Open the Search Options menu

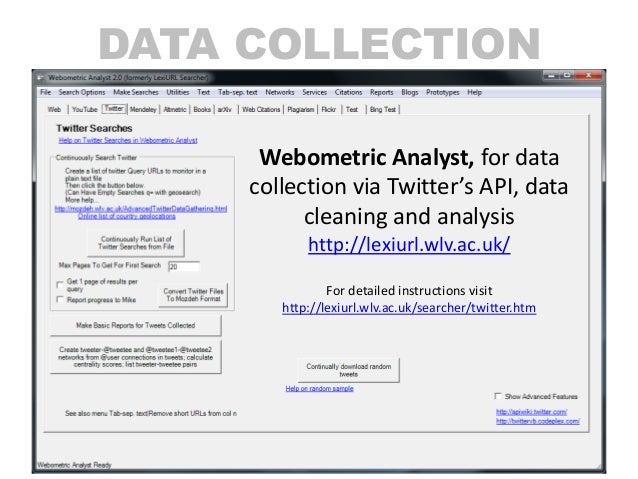pos(82,92)
